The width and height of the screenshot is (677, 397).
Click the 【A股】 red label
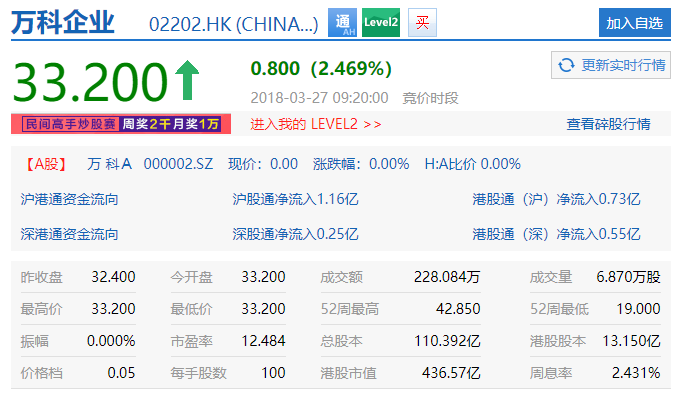(46, 164)
